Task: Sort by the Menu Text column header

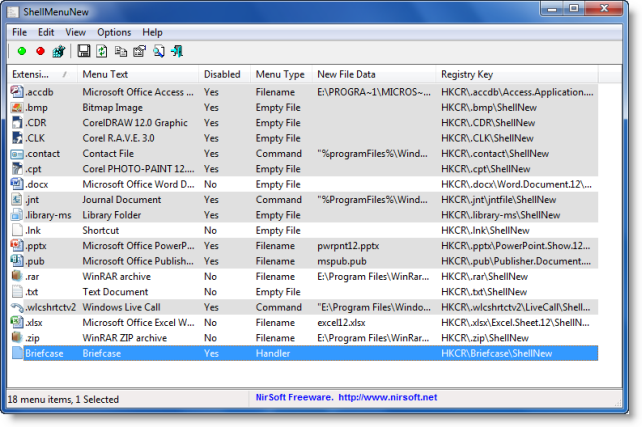Action: (138, 74)
